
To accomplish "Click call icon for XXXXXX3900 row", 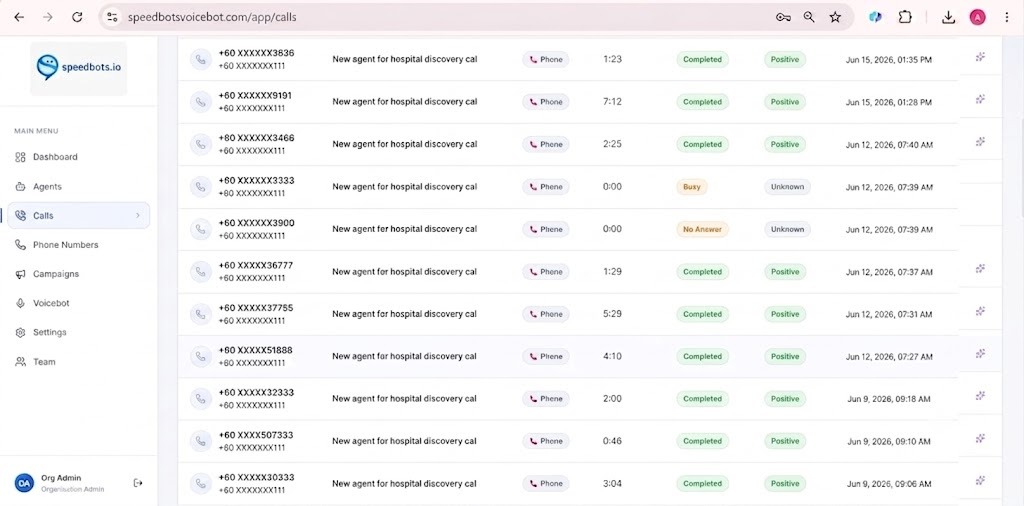I will pyautogui.click(x=200, y=229).
